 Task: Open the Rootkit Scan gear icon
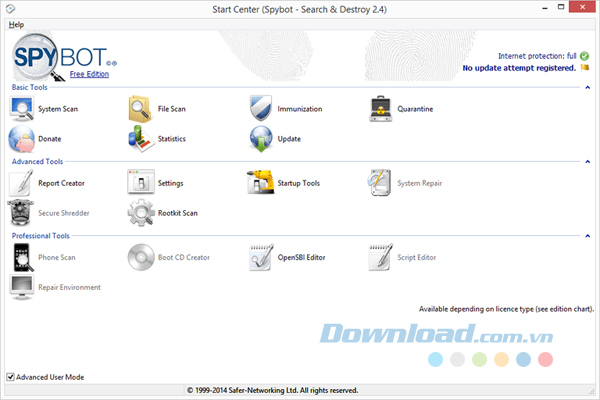(140, 213)
